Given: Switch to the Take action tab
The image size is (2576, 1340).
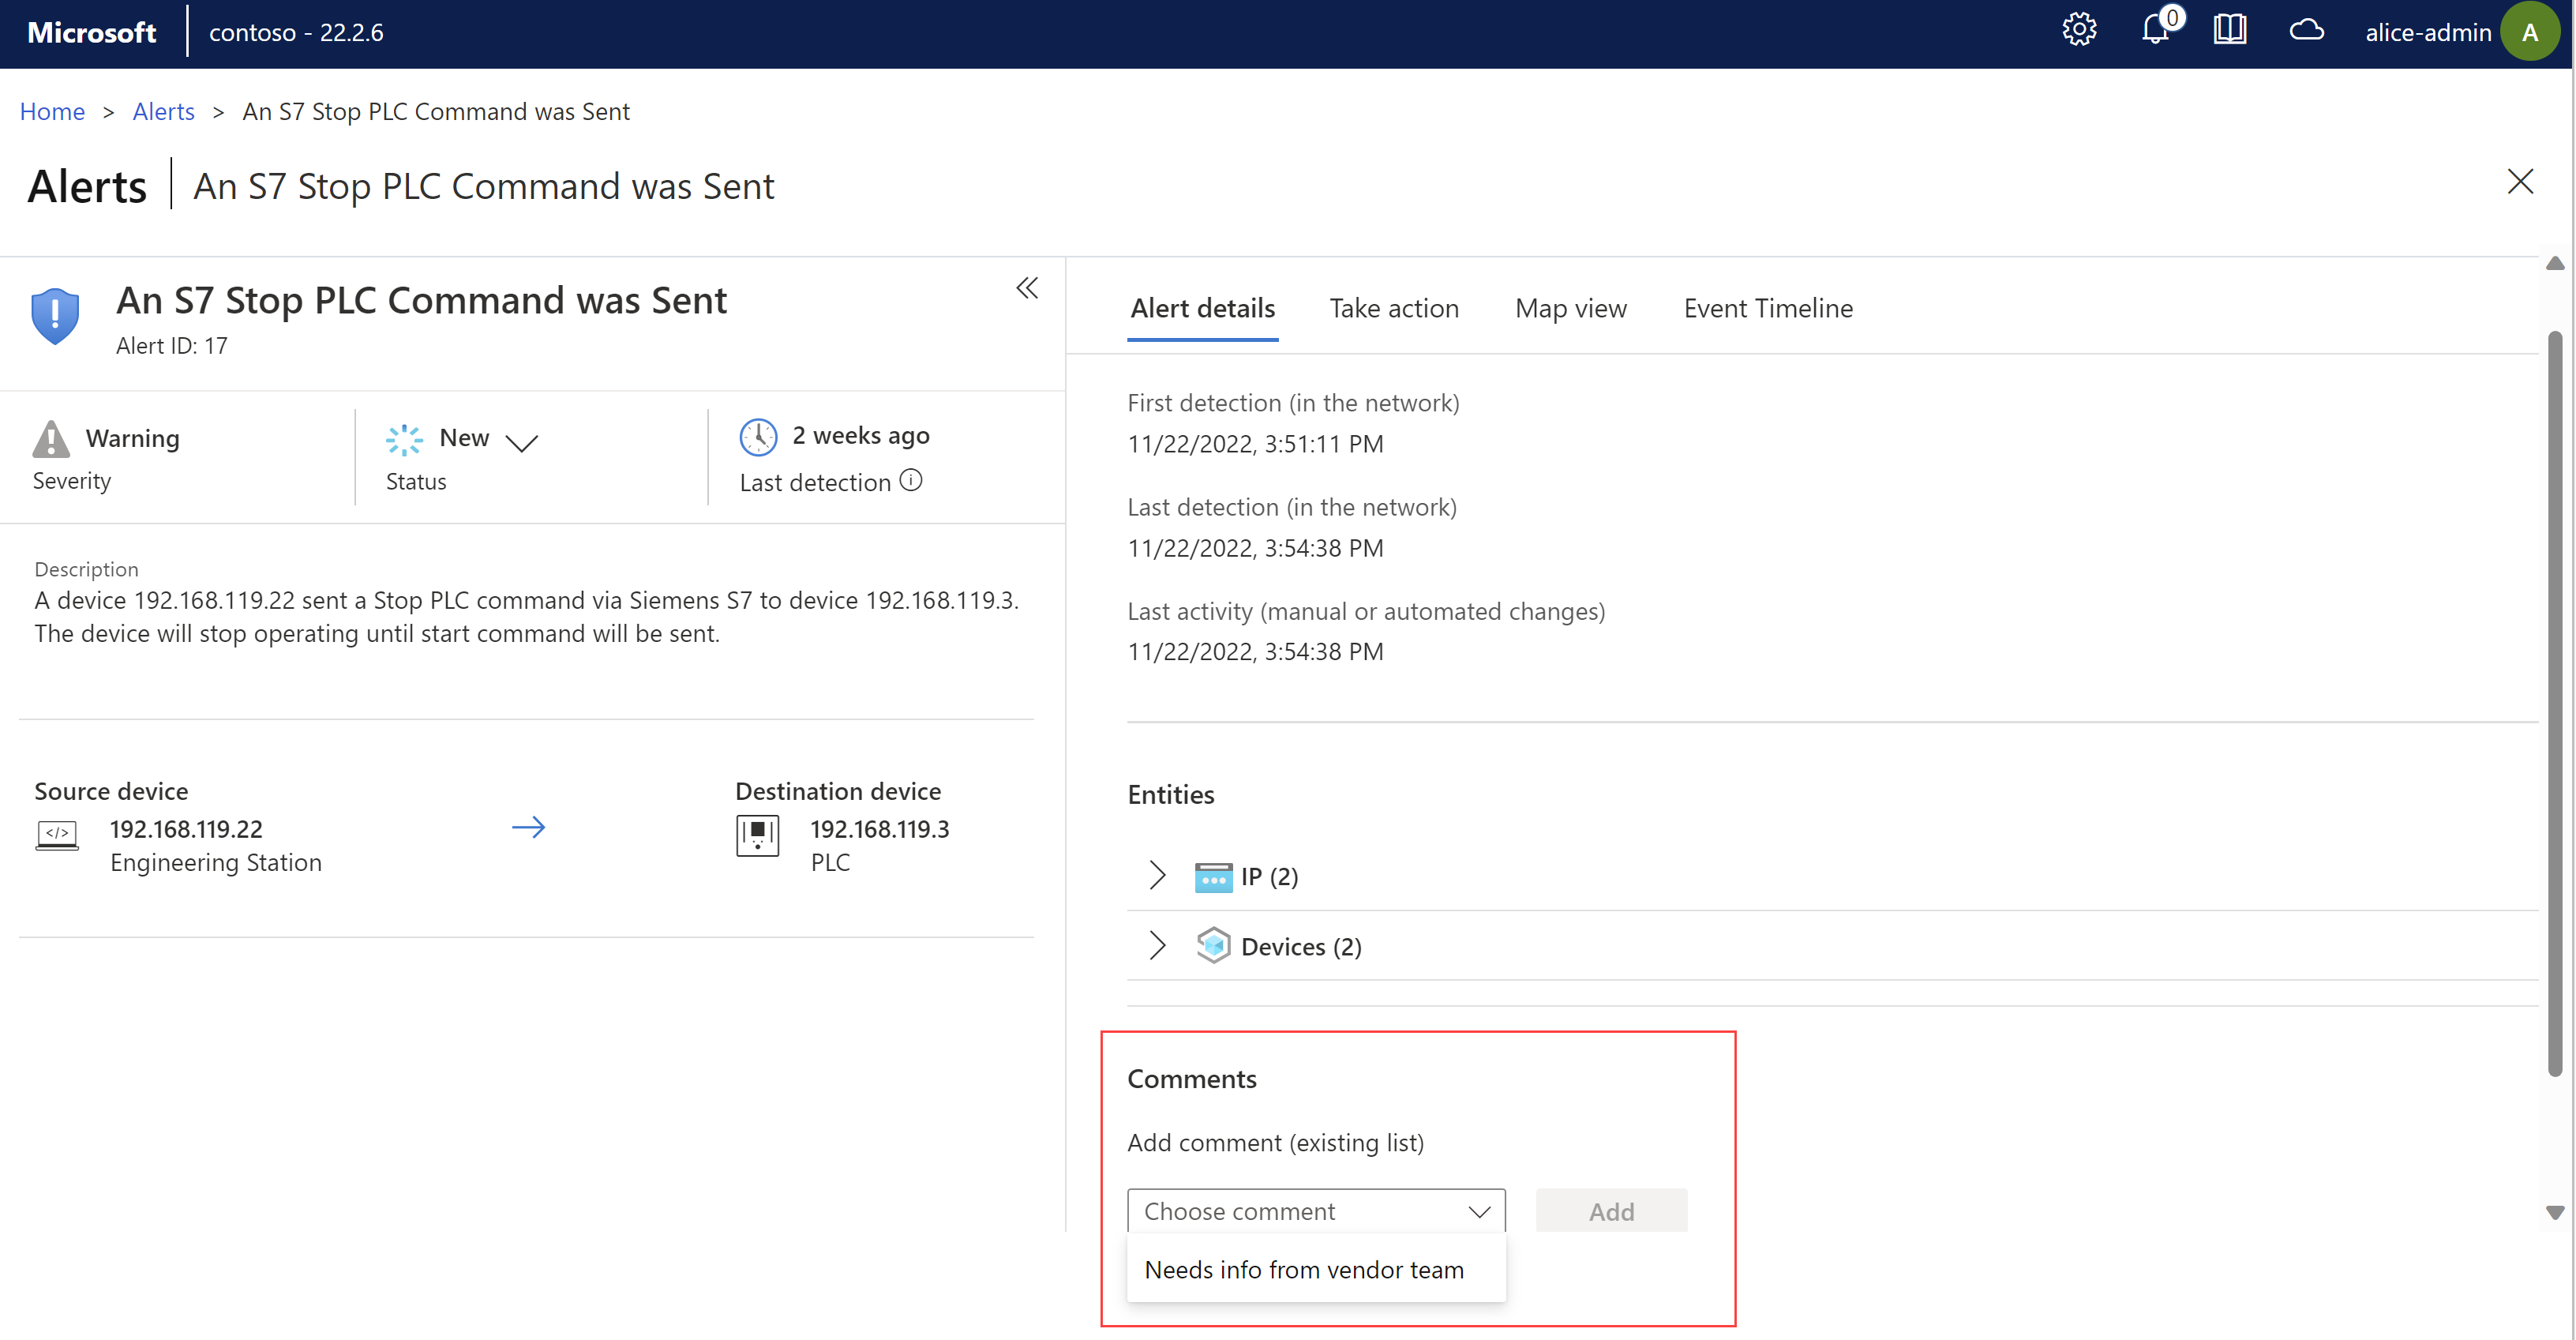Looking at the screenshot, I should point(1393,309).
